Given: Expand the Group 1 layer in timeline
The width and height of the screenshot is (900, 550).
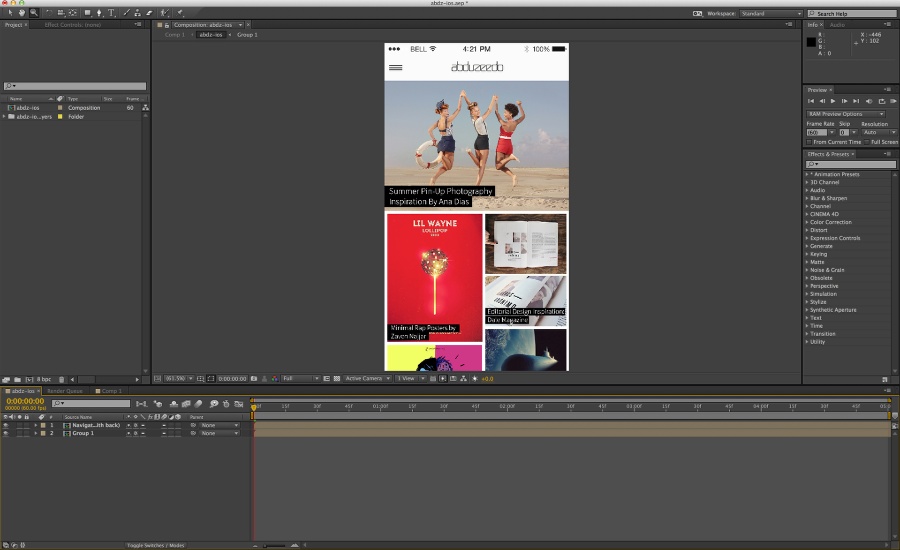Looking at the screenshot, I should 36,433.
